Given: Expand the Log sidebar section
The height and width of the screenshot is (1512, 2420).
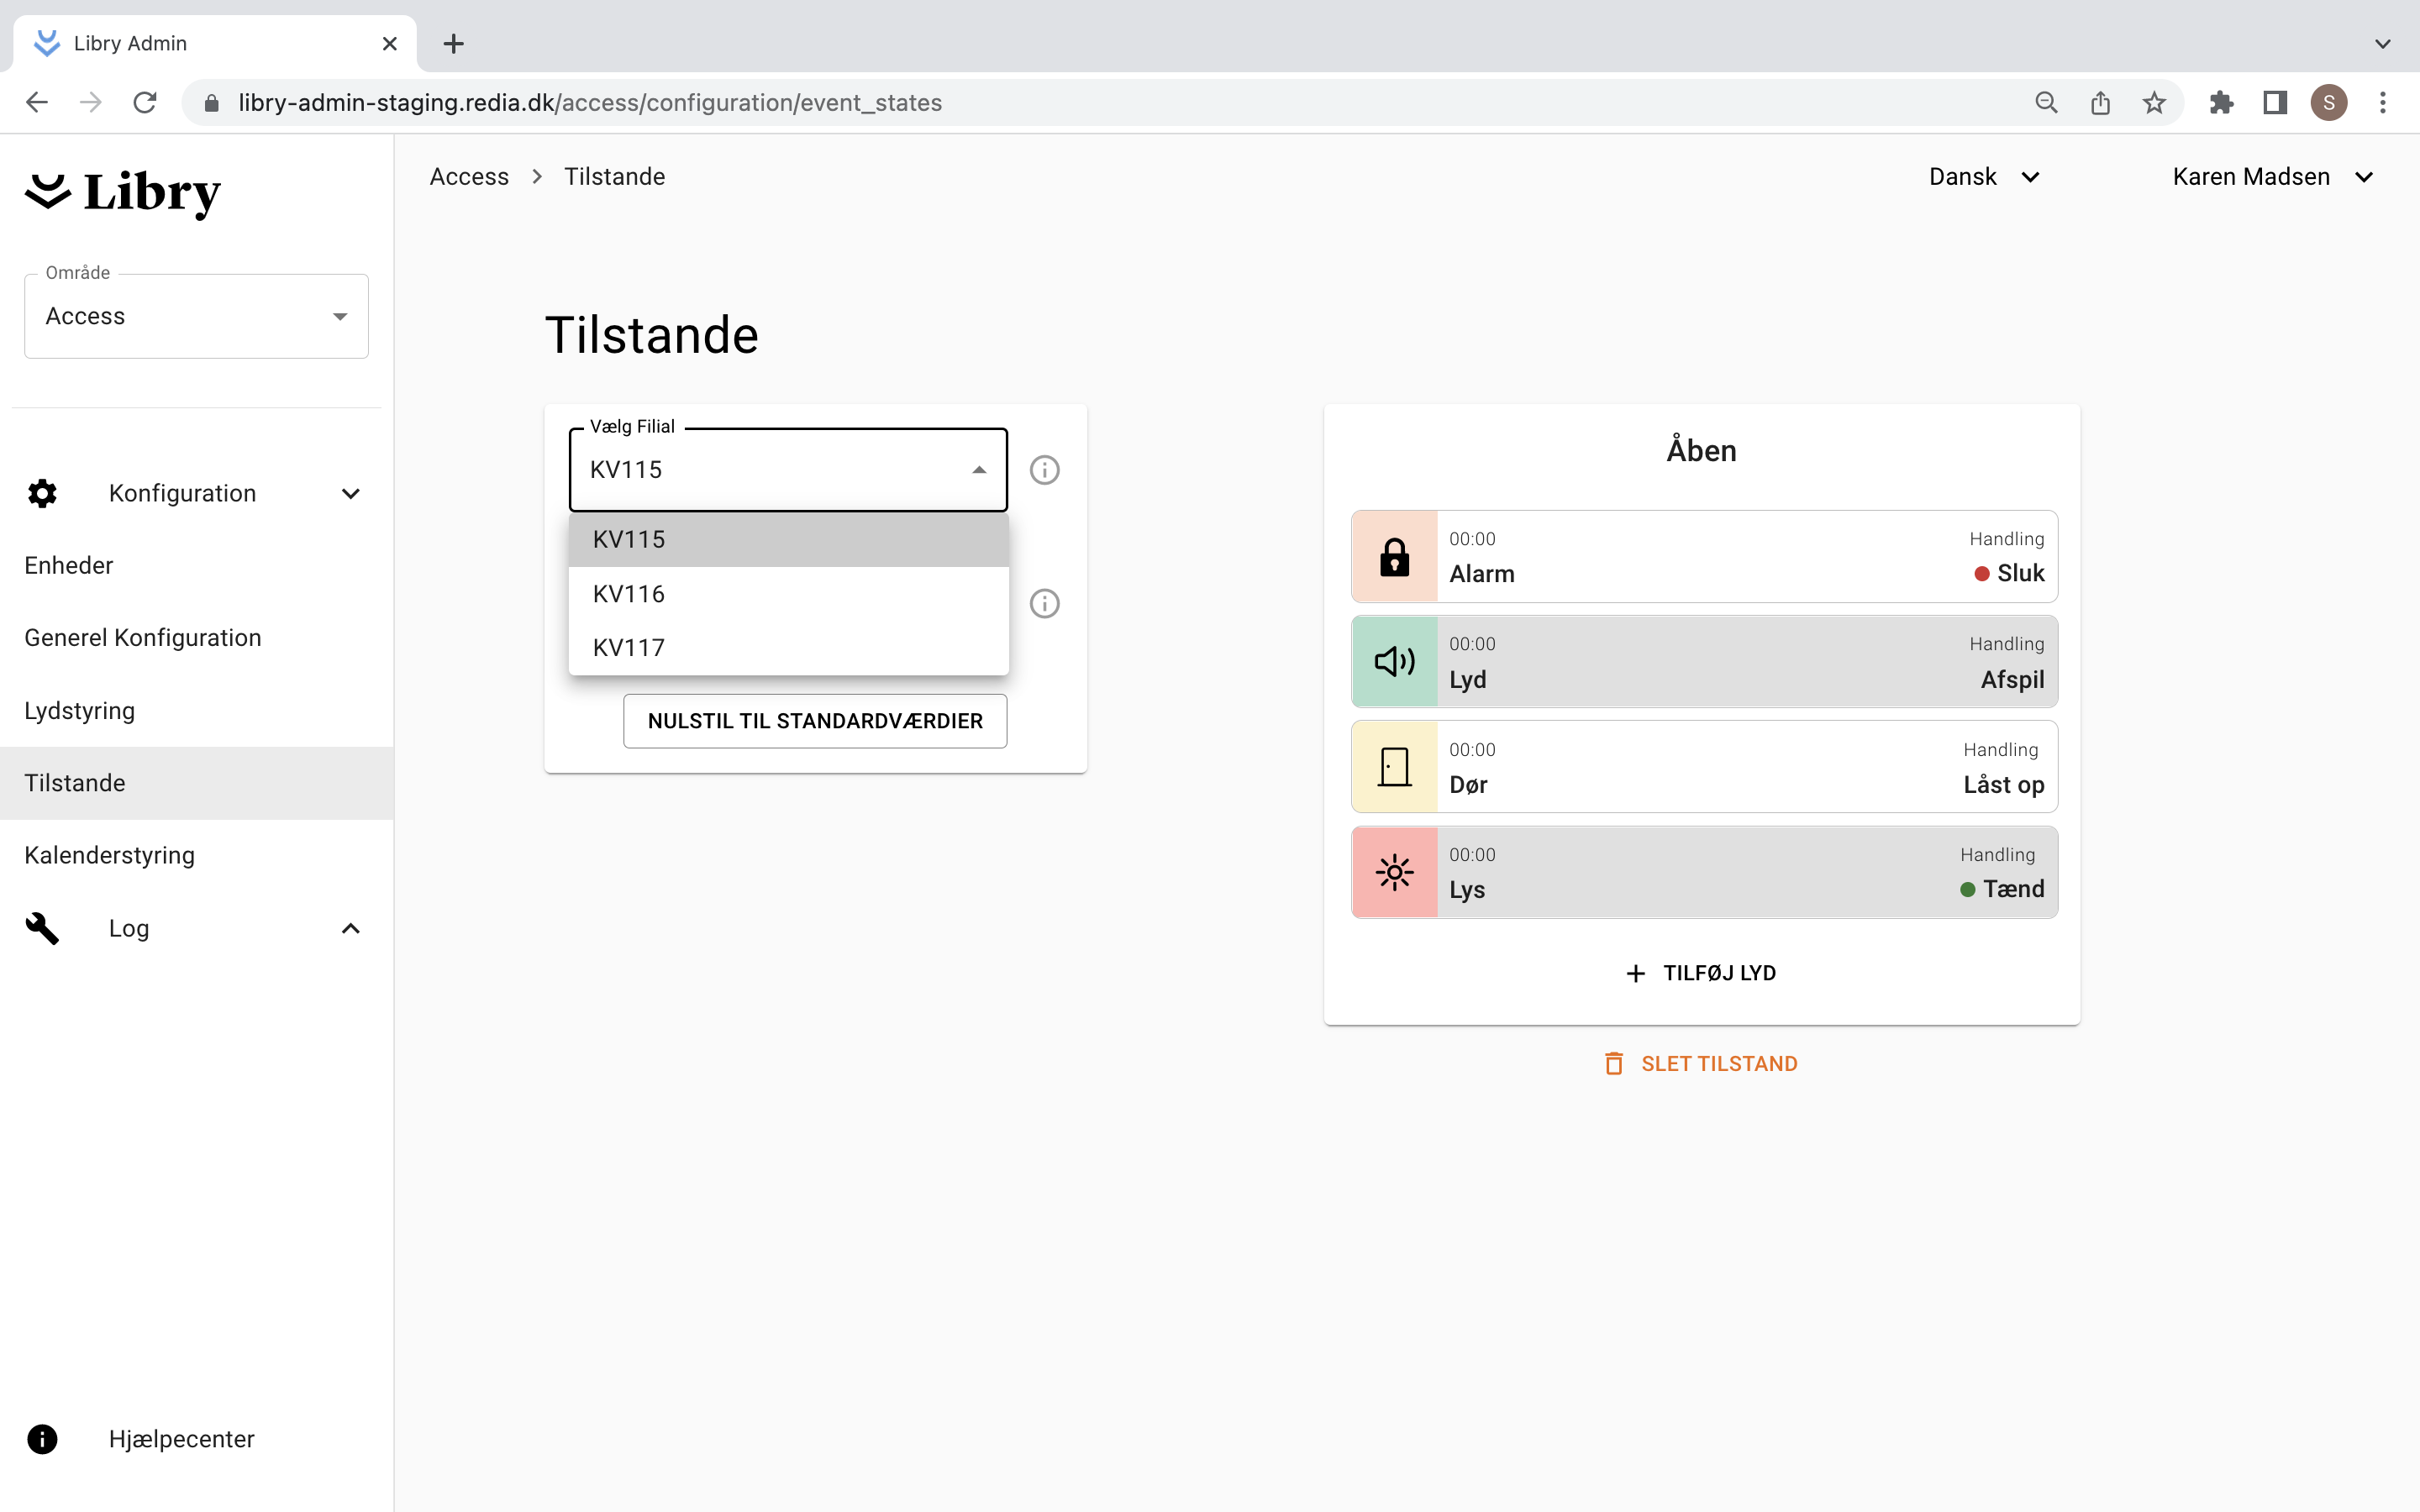Looking at the screenshot, I should (350, 929).
